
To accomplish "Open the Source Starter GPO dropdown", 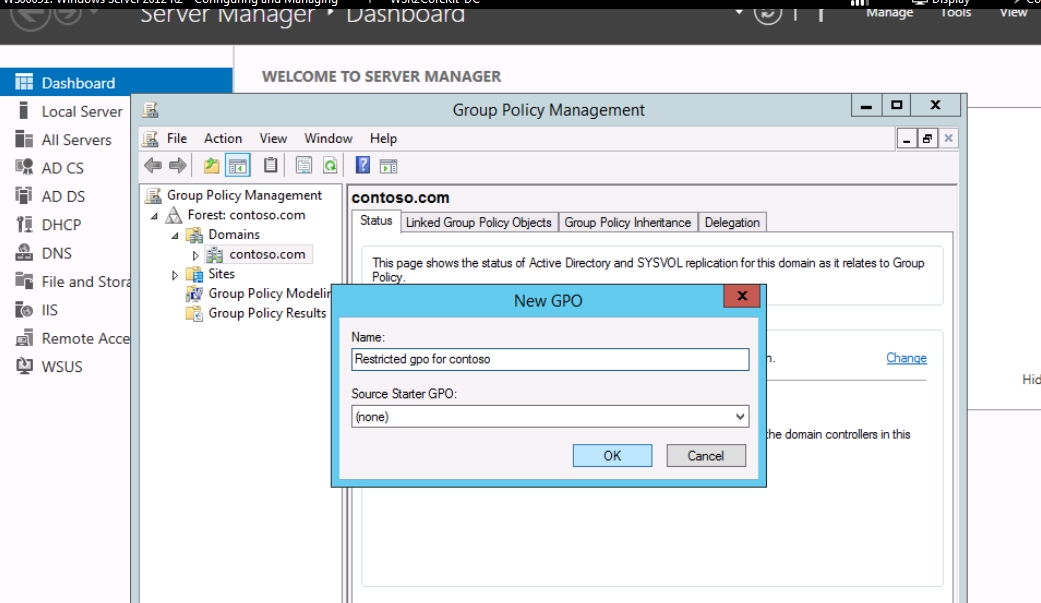I will point(739,417).
